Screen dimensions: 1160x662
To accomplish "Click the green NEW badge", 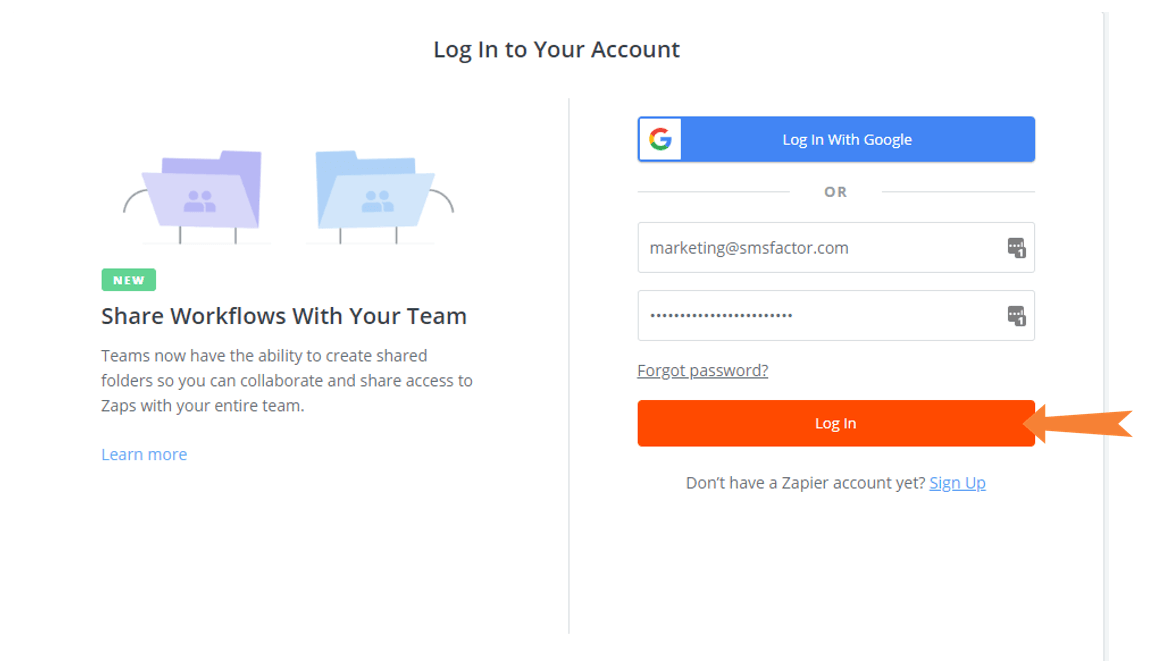I will 129,280.
